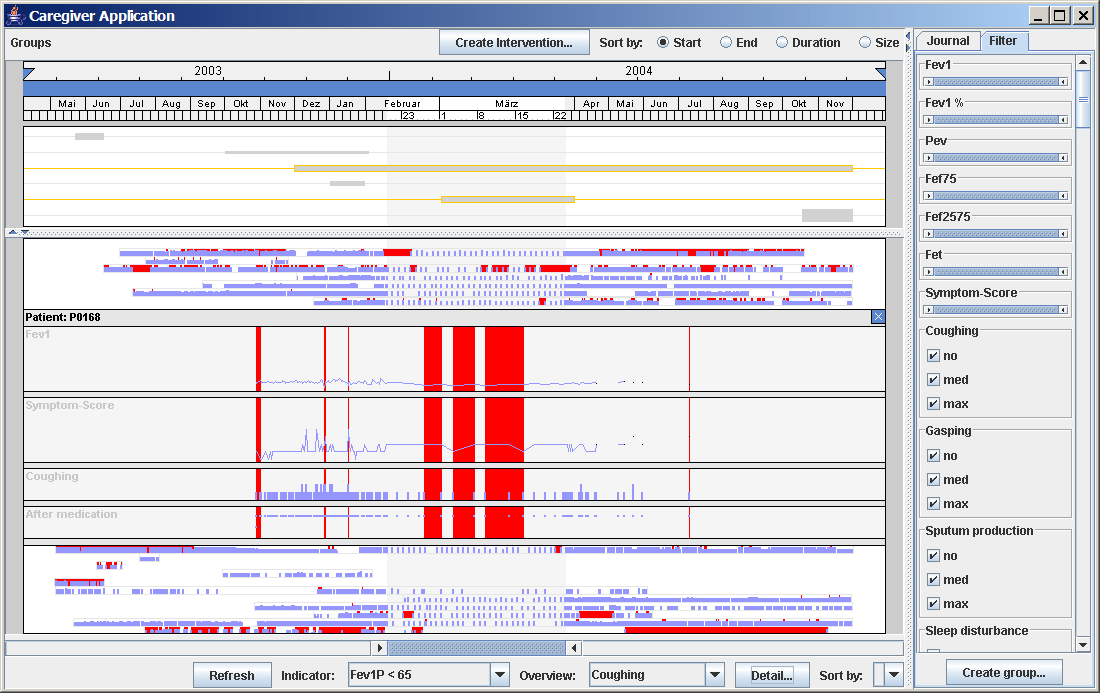Open the Overview dropdown set to Coughing
Image resolution: width=1100 pixels, height=693 pixels.
[x=714, y=675]
